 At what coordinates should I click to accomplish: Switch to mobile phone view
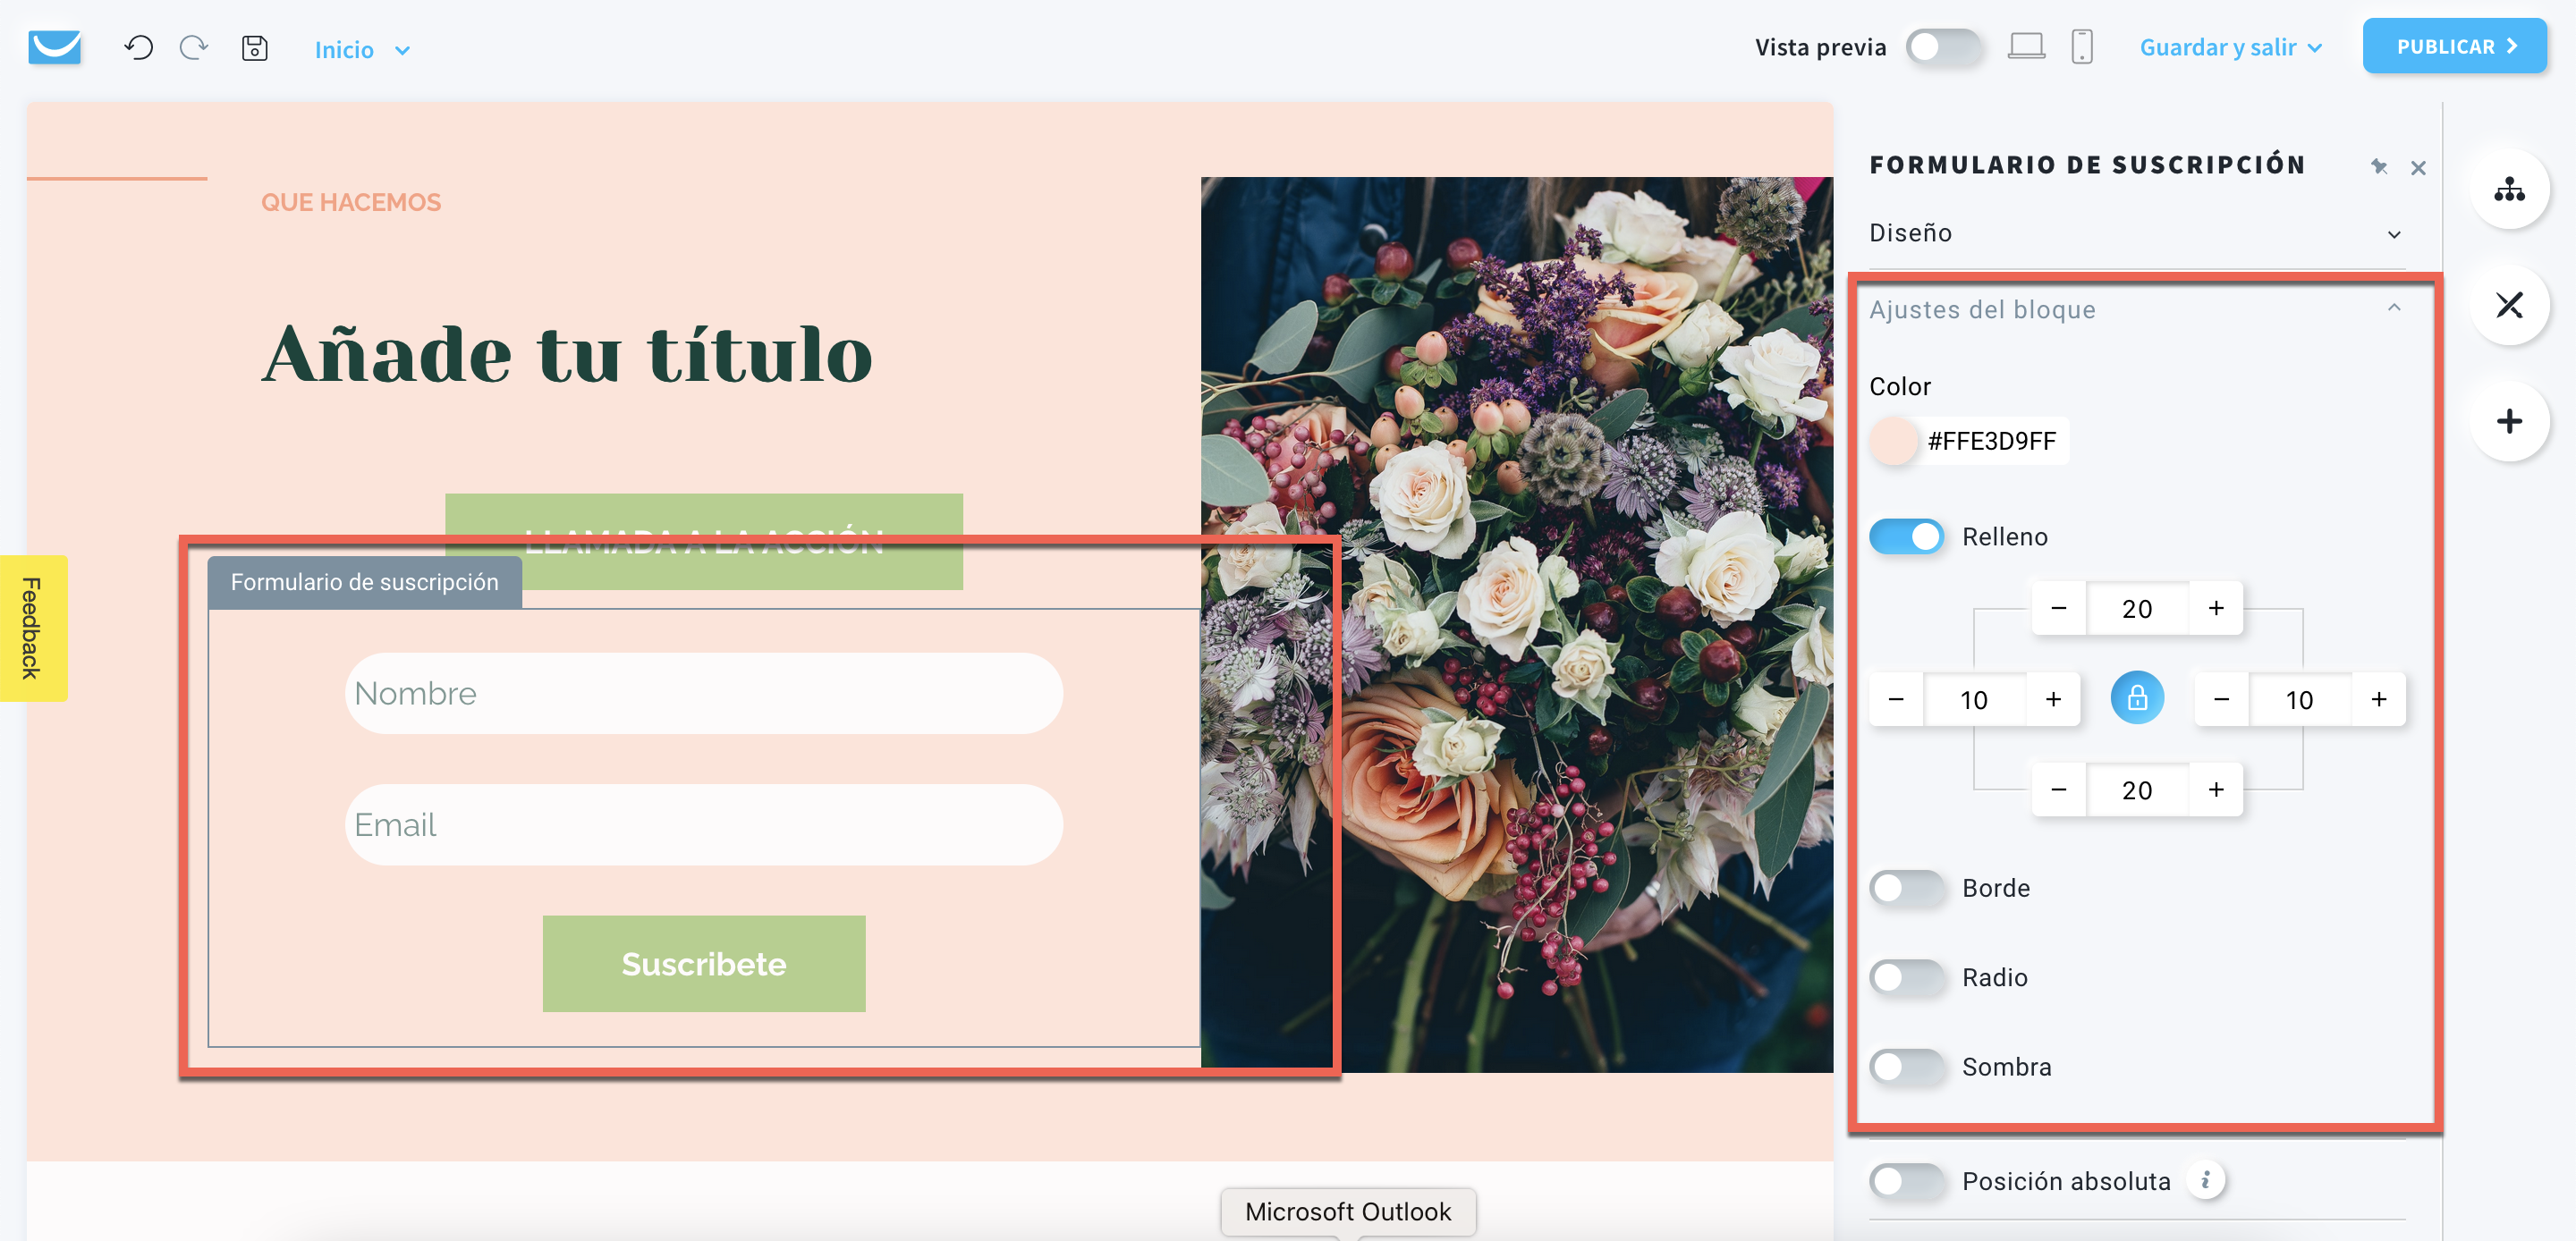point(2081,47)
